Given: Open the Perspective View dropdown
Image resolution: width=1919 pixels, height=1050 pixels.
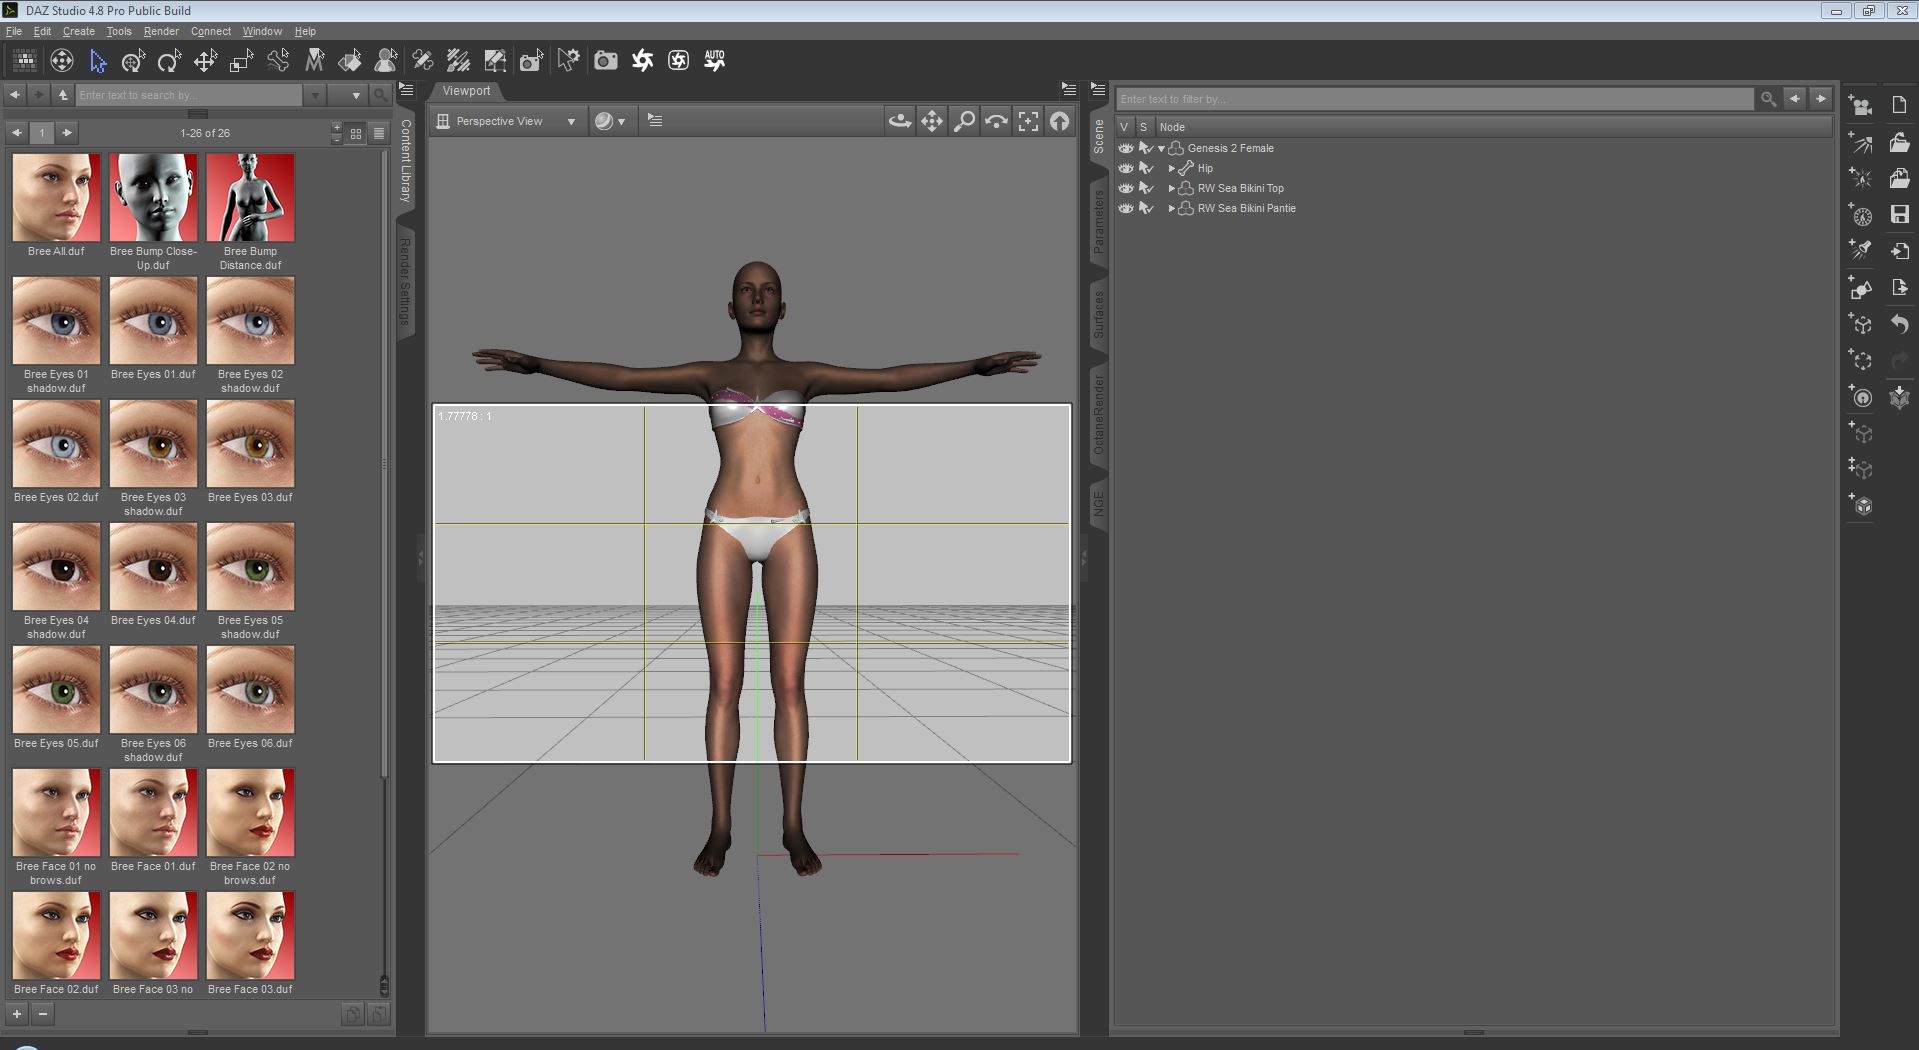Looking at the screenshot, I should click(507, 121).
